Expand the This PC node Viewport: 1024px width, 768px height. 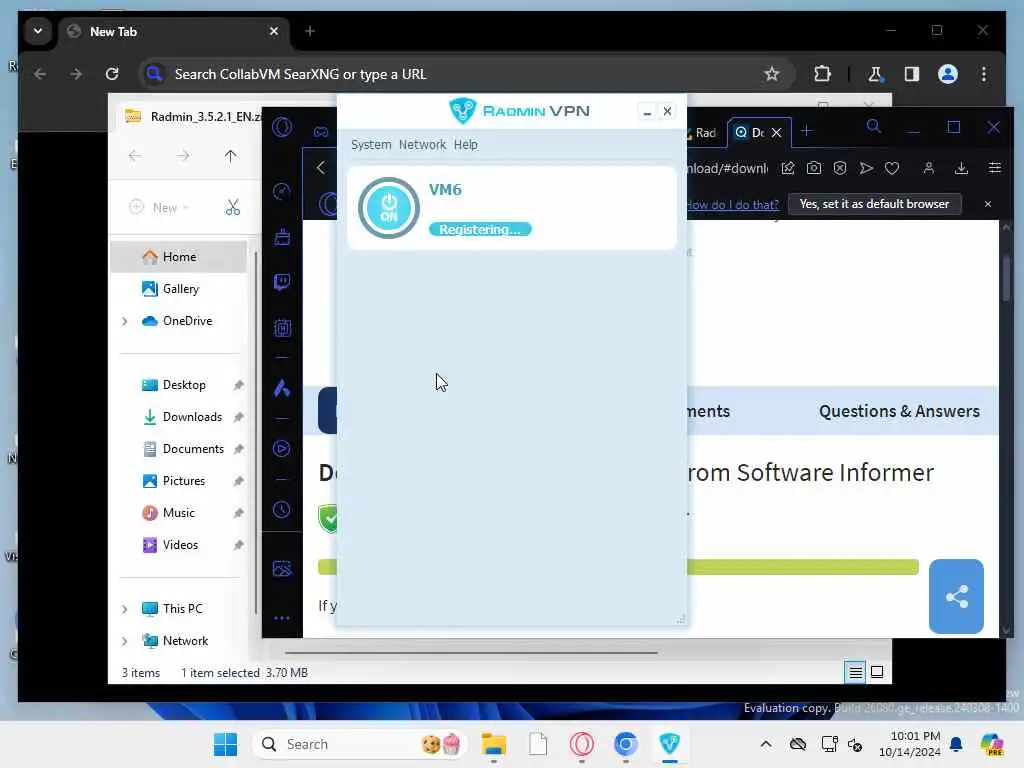point(125,609)
